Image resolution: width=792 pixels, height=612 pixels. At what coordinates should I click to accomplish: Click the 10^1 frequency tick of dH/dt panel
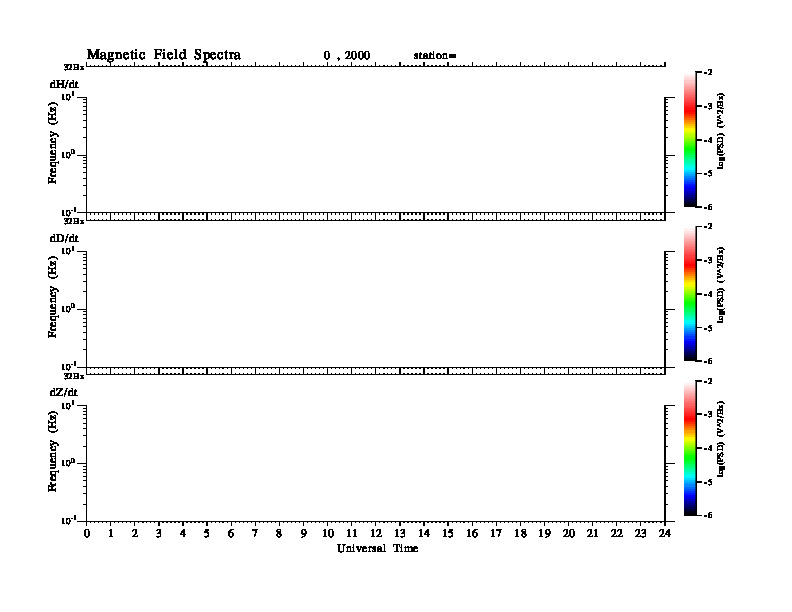click(x=68, y=96)
